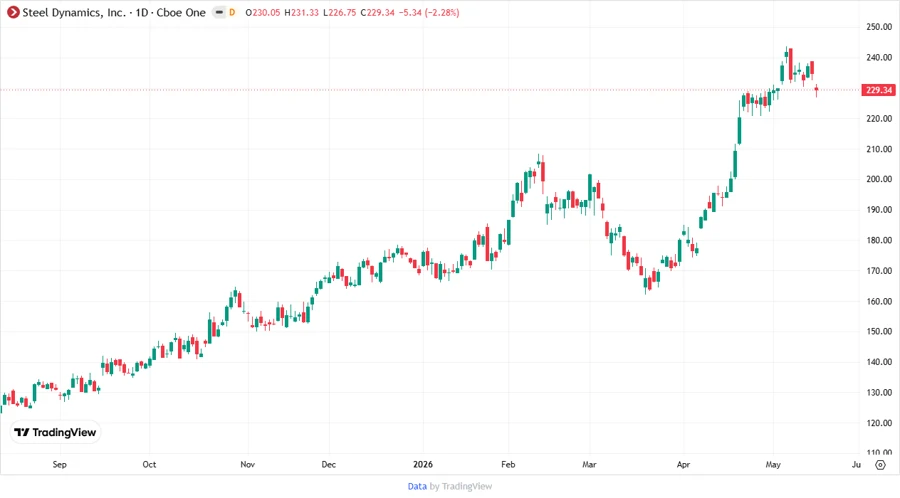Click the orange 'D' delayed data indicator
Viewport: 900px width, 498px height.
(x=232, y=12)
